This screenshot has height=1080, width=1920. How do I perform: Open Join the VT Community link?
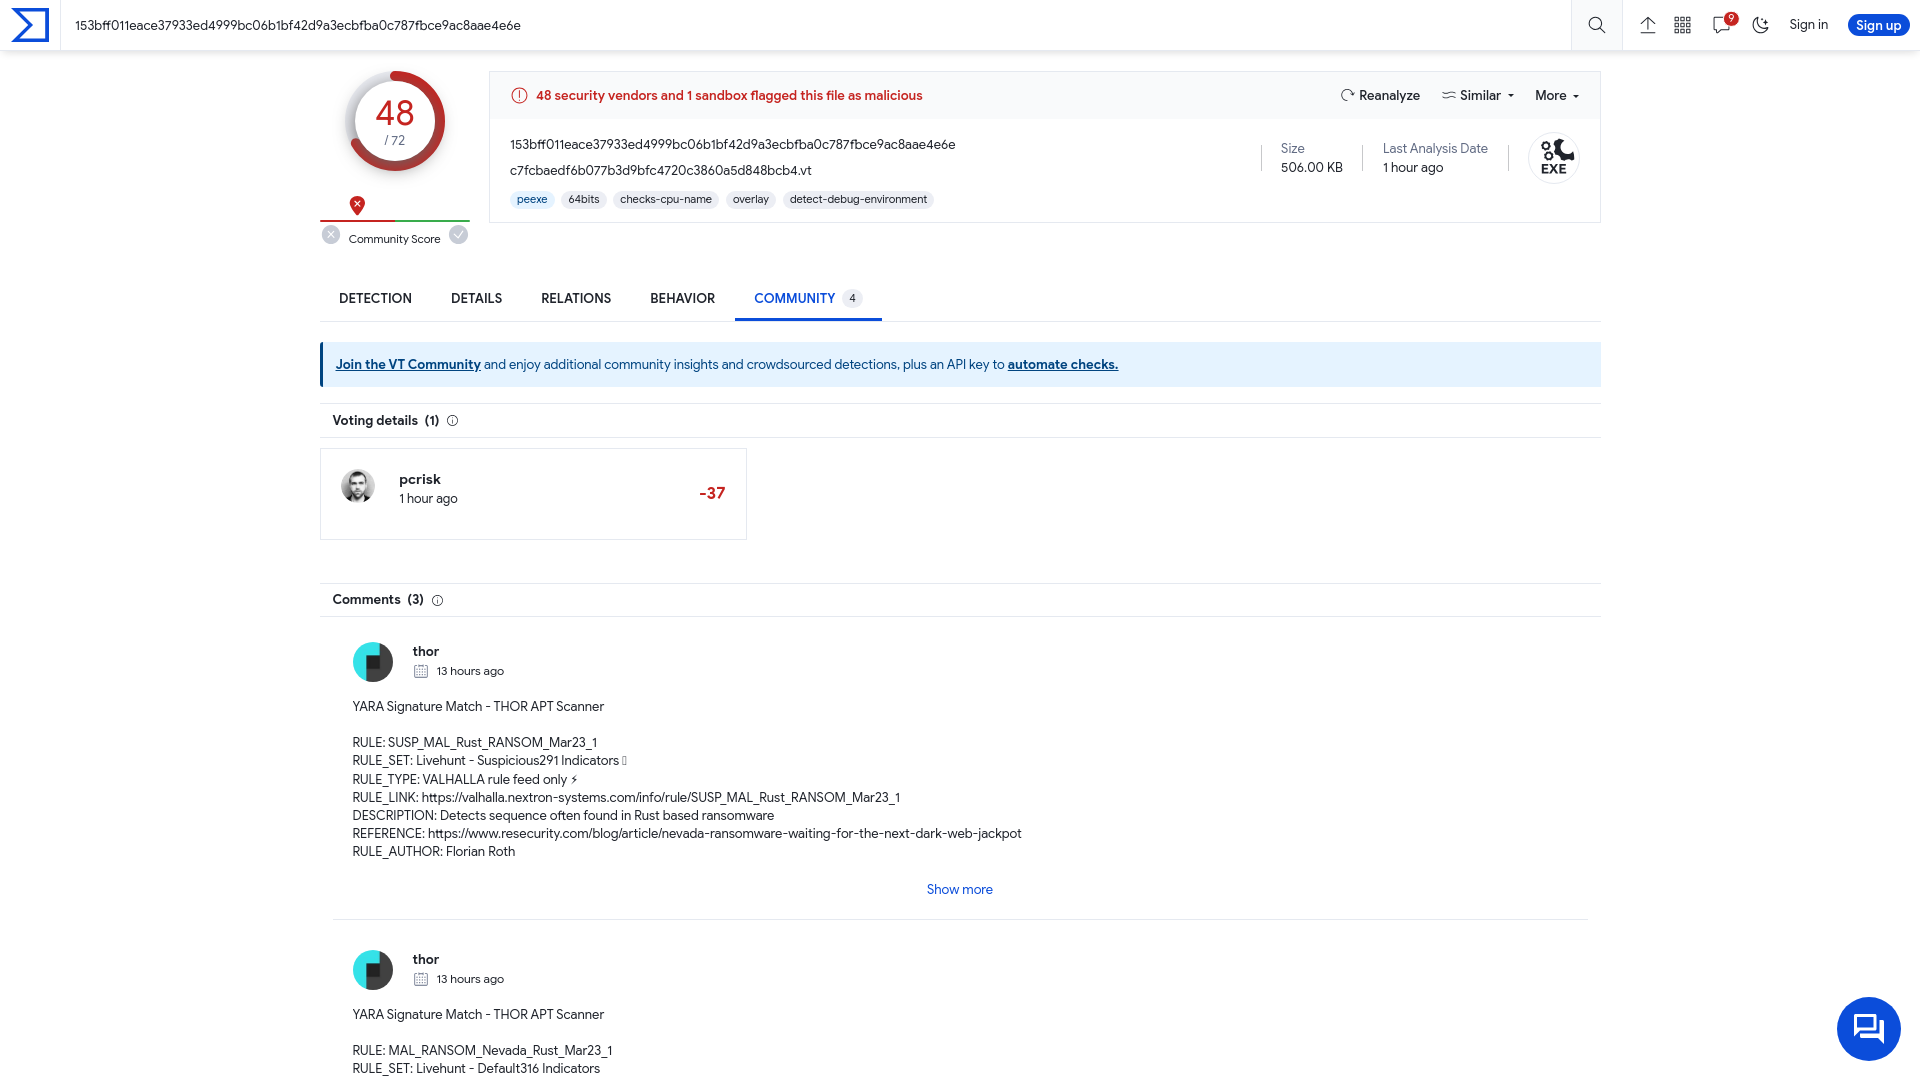[x=408, y=365]
